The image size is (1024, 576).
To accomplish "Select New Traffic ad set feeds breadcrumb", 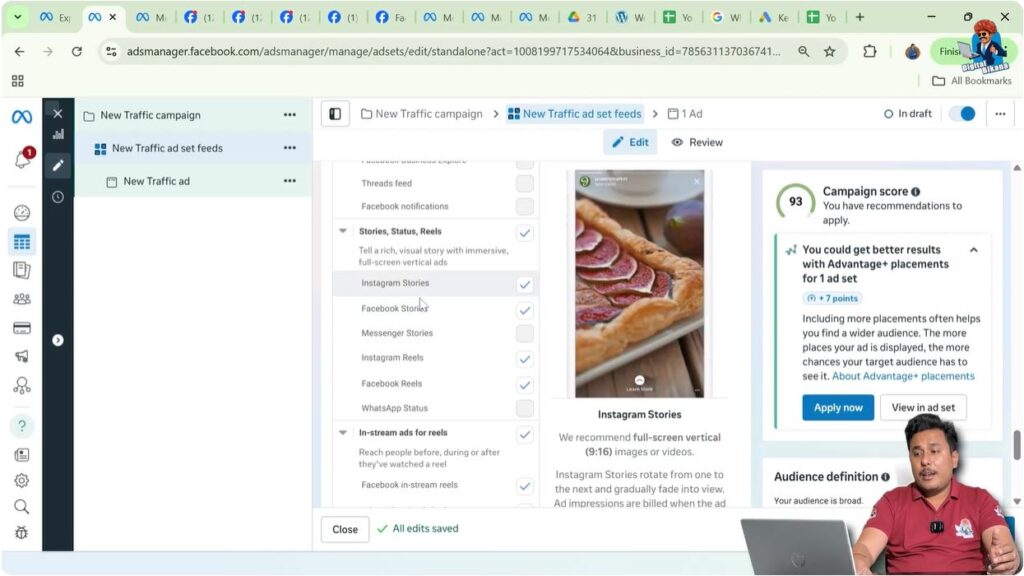I will pyautogui.click(x=575, y=114).
